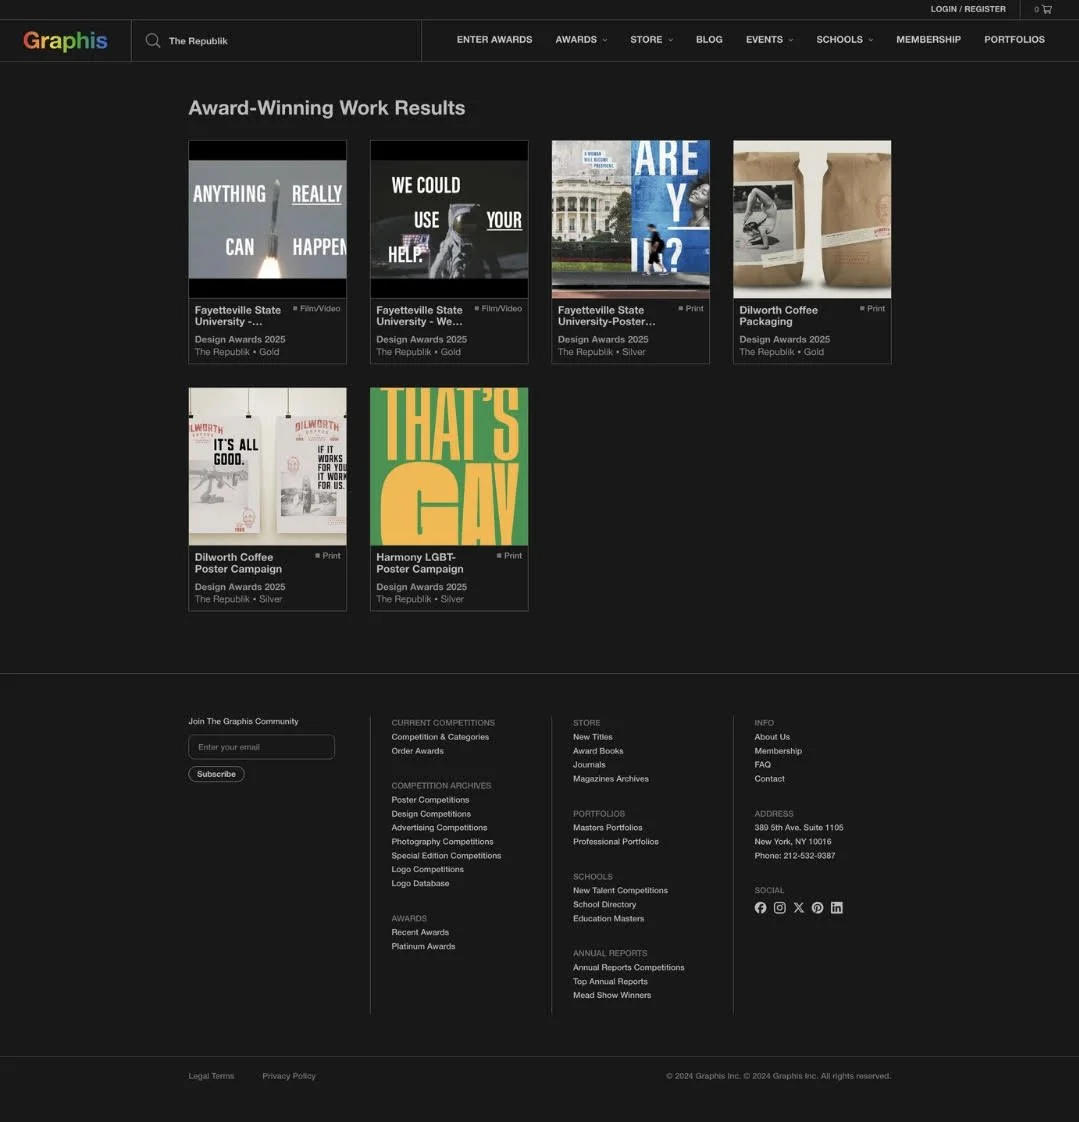Open Poster Competitions archive link
1079x1122 pixels.
tap(430, 800)
